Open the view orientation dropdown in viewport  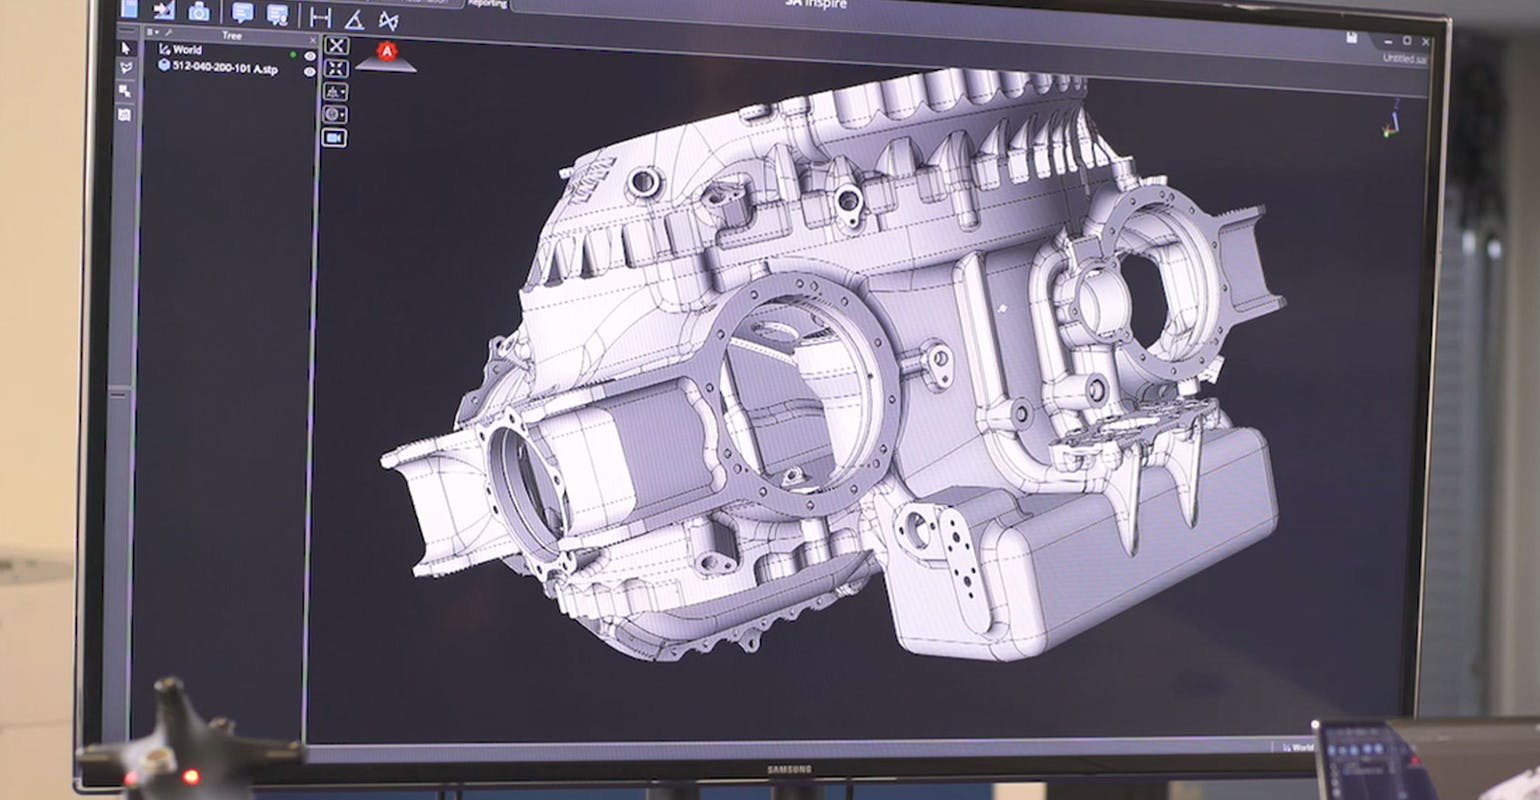click(335, 91)
